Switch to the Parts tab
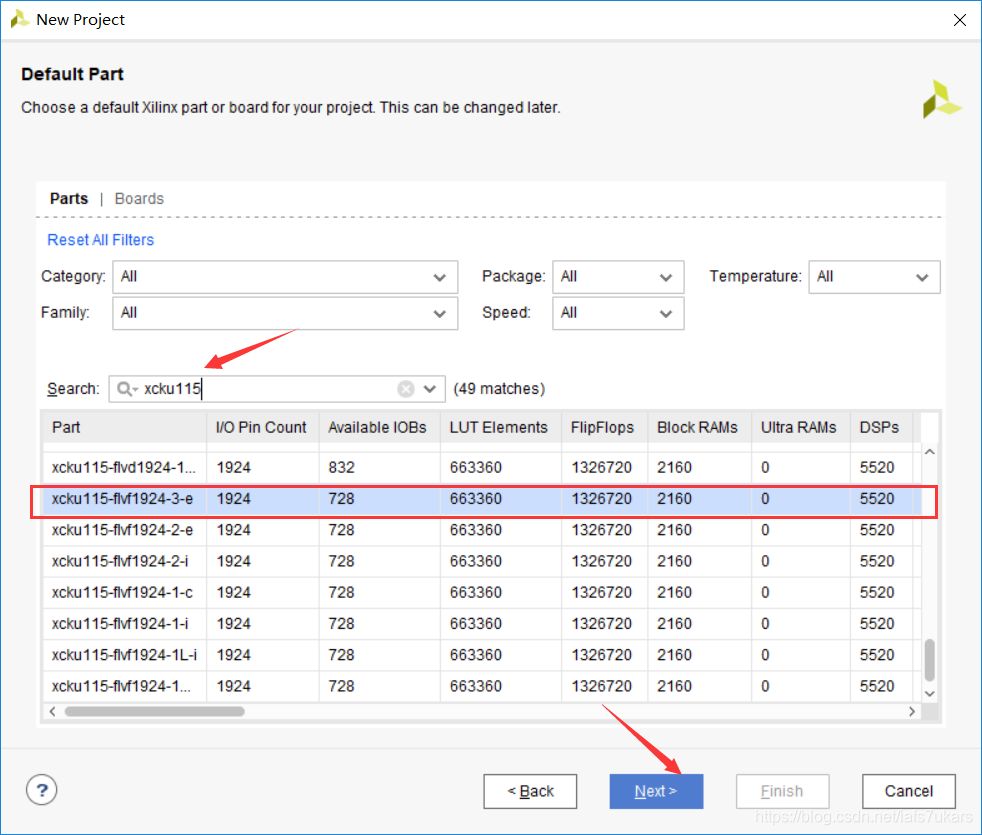Screen dimensions: 982x835 (69, 199)
